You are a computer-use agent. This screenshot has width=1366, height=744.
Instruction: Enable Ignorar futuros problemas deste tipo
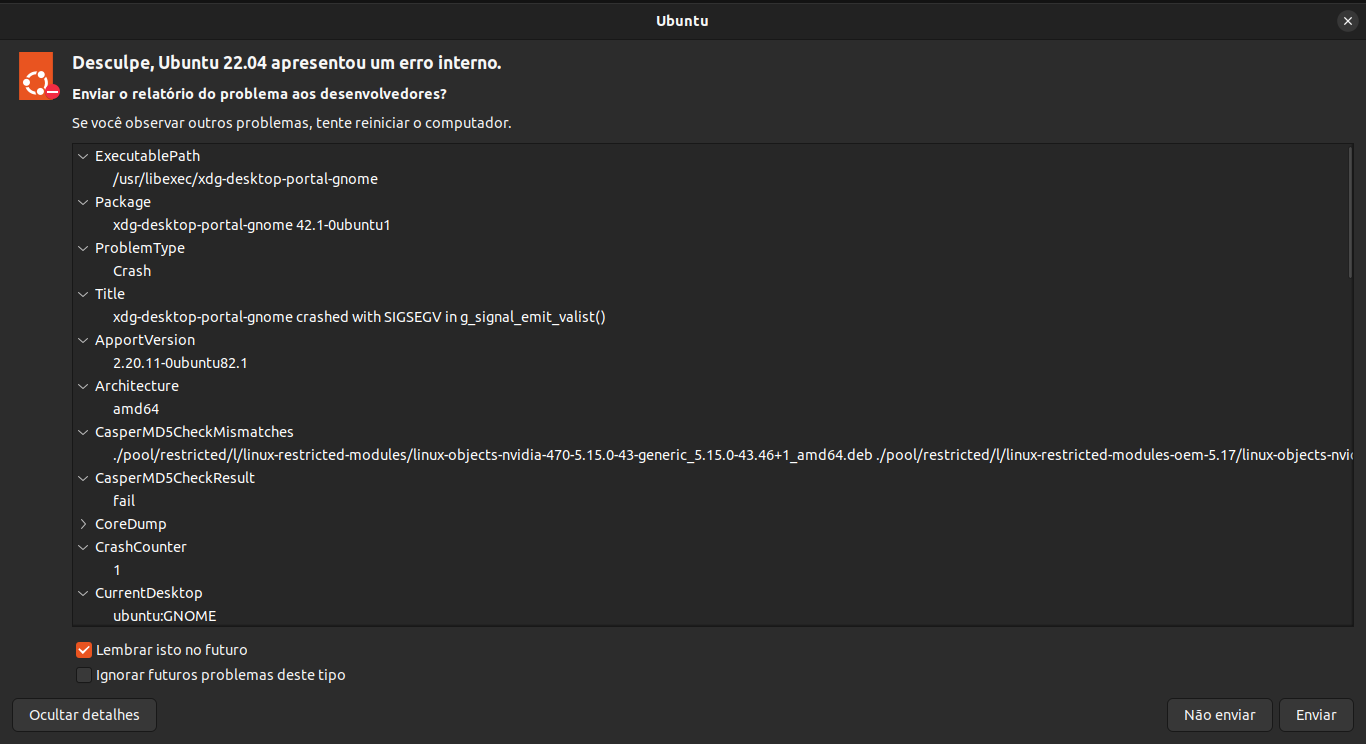tap(84, 675)
